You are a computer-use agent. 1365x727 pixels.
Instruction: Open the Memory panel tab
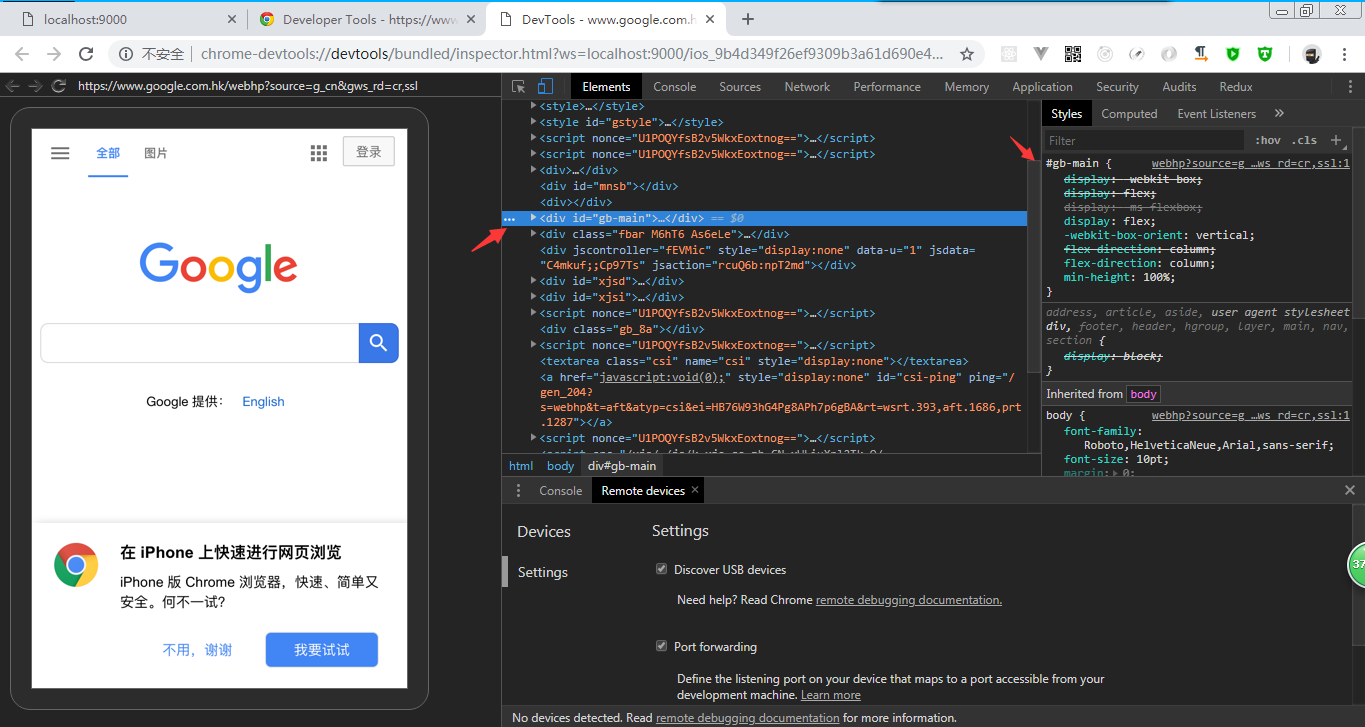(967, 87)
